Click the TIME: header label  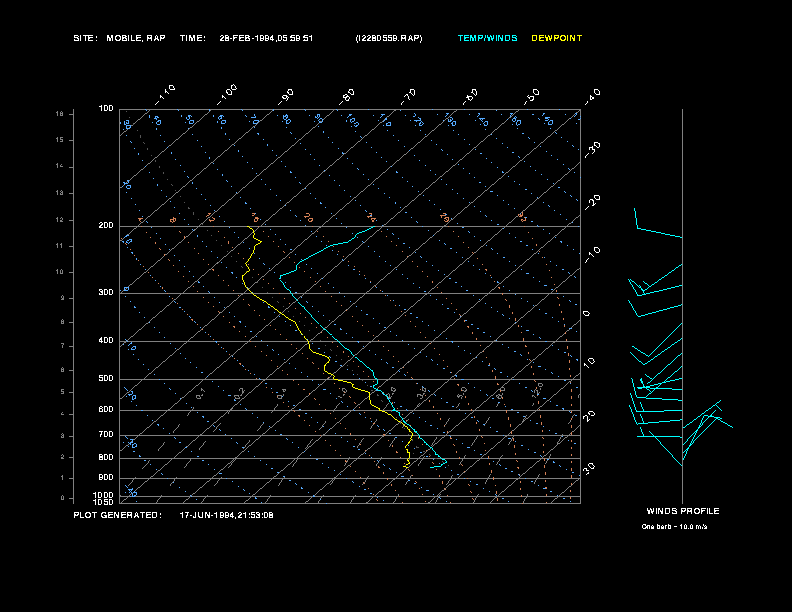[192, 38]
